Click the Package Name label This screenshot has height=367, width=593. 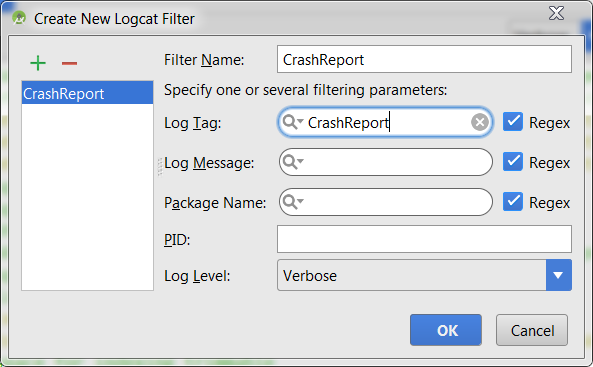[x=215, y=203]
